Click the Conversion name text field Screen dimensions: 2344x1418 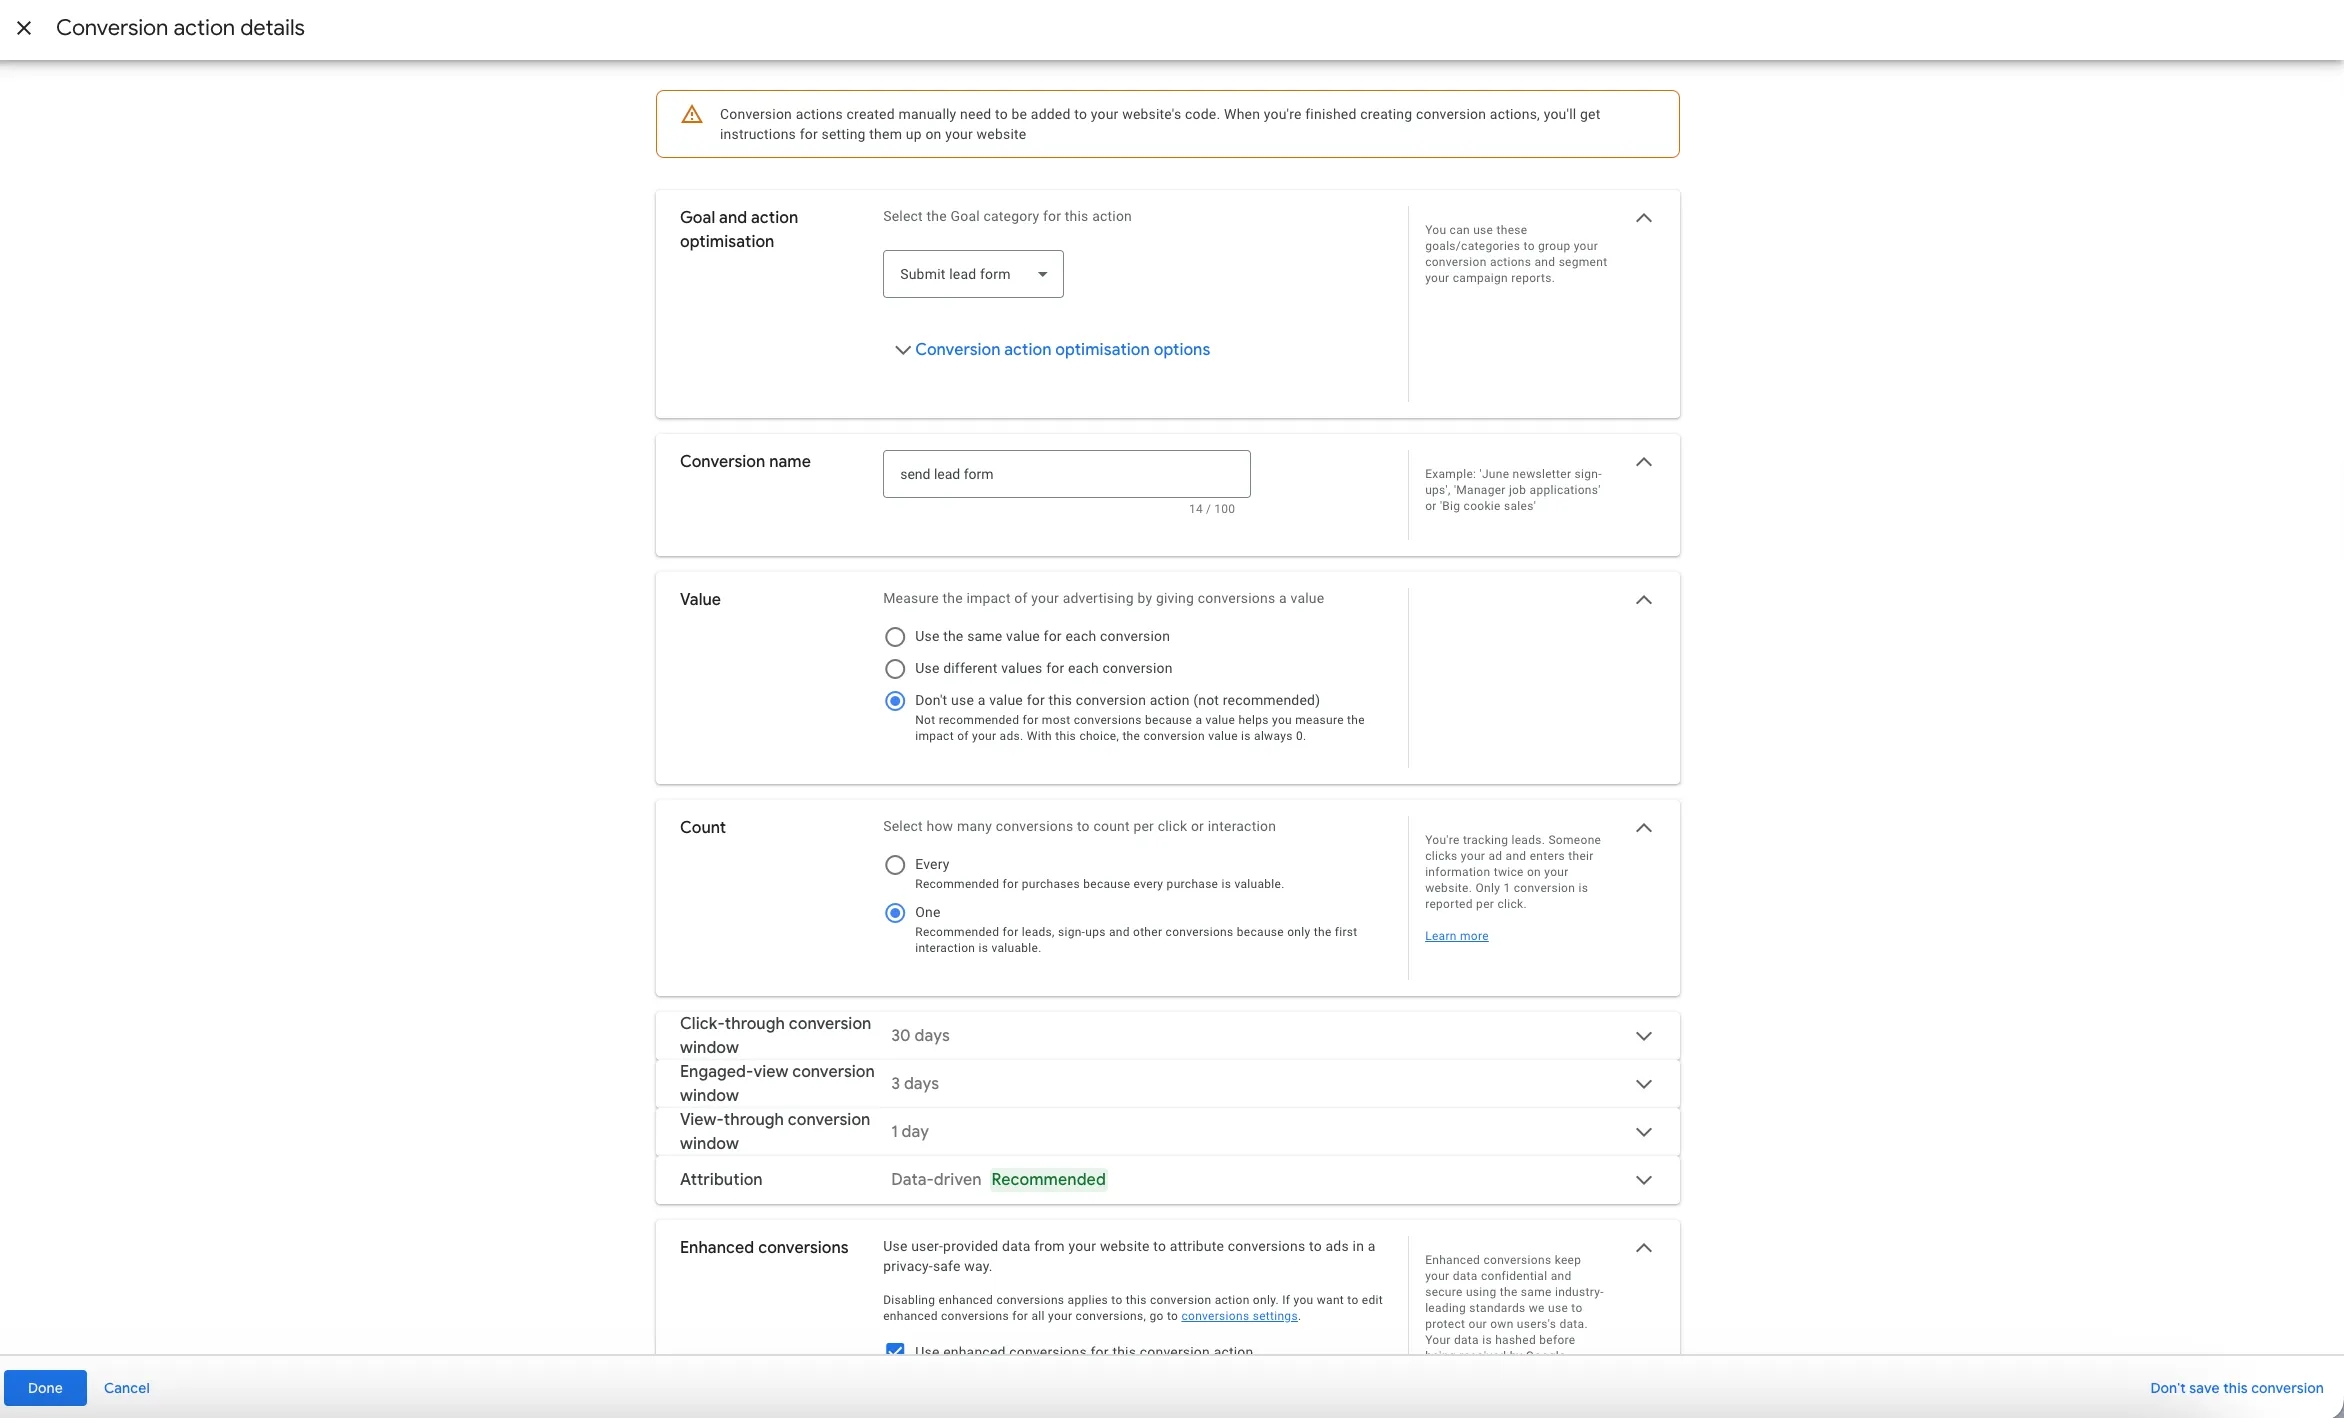click(x=1066, y=474)
